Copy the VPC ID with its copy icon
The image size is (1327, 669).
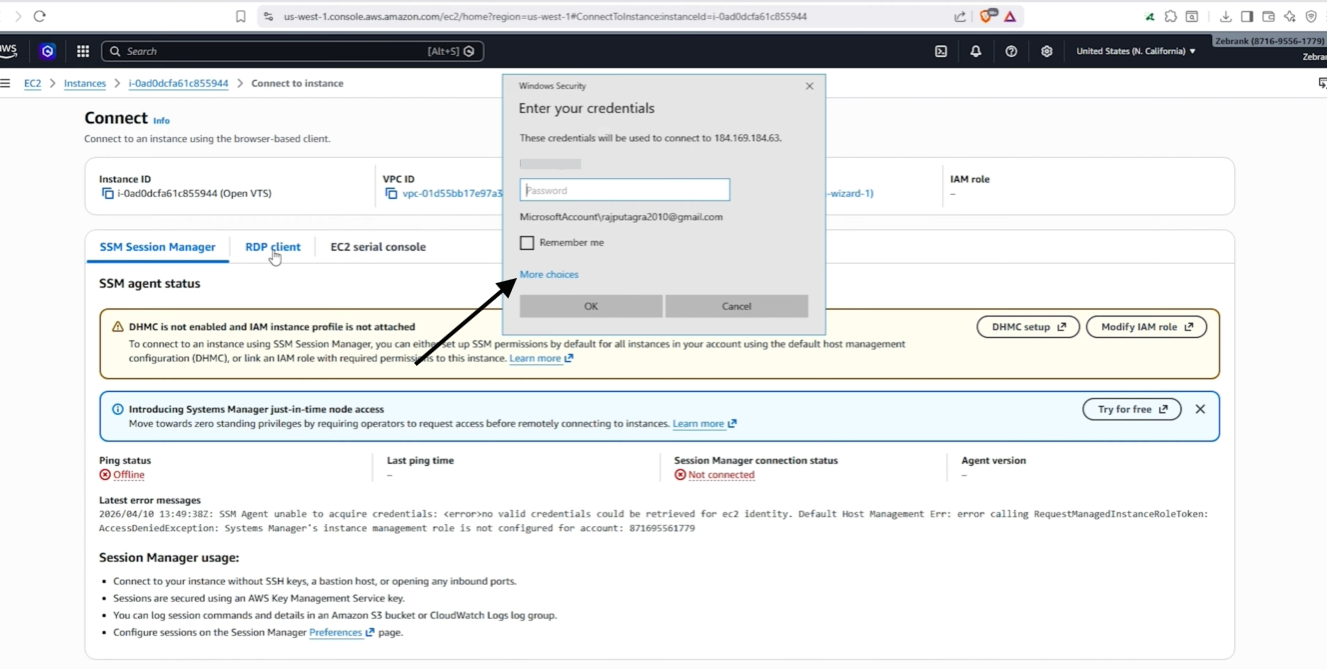click(391, 194)
